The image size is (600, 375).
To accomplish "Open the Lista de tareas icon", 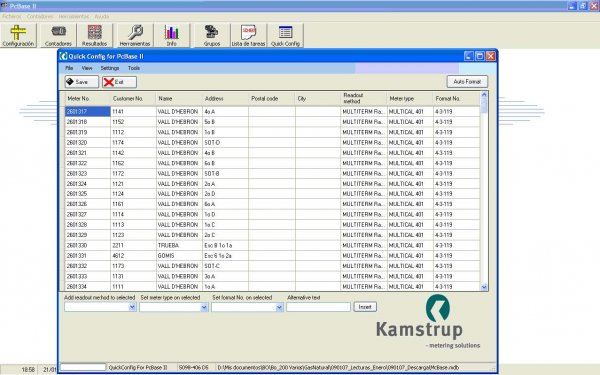I will tap(248, 35).
